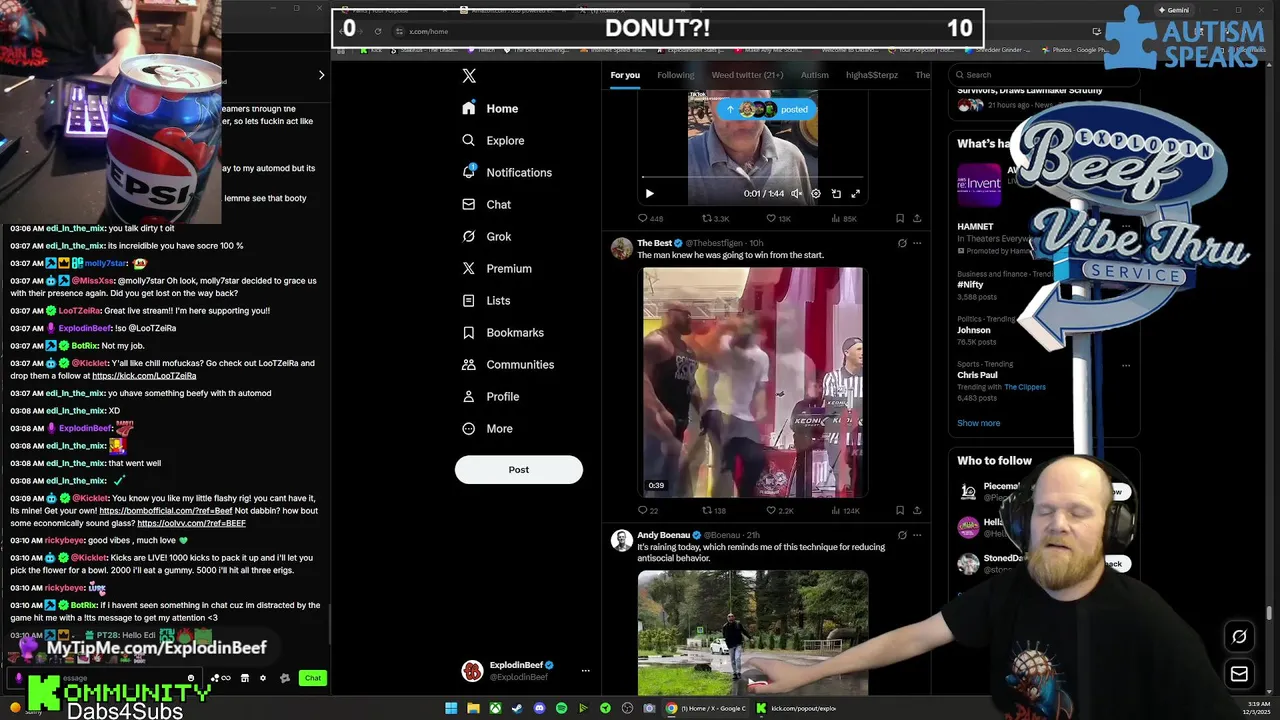Switch to the higha$$terpz tab
This screenshot has width=1280, height=720.
[x=872, y=75]
